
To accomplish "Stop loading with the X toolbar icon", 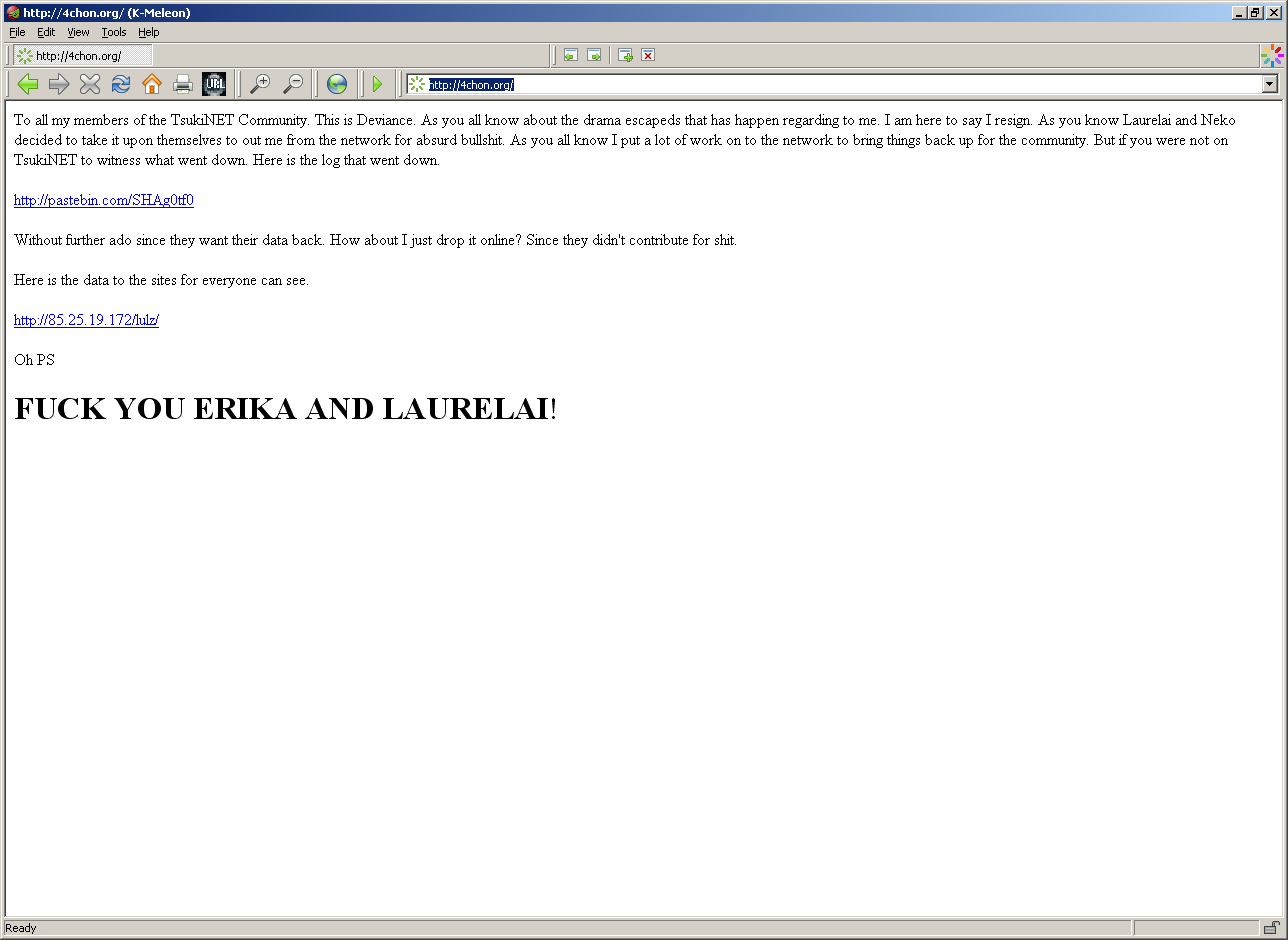I will coord(90,84).
